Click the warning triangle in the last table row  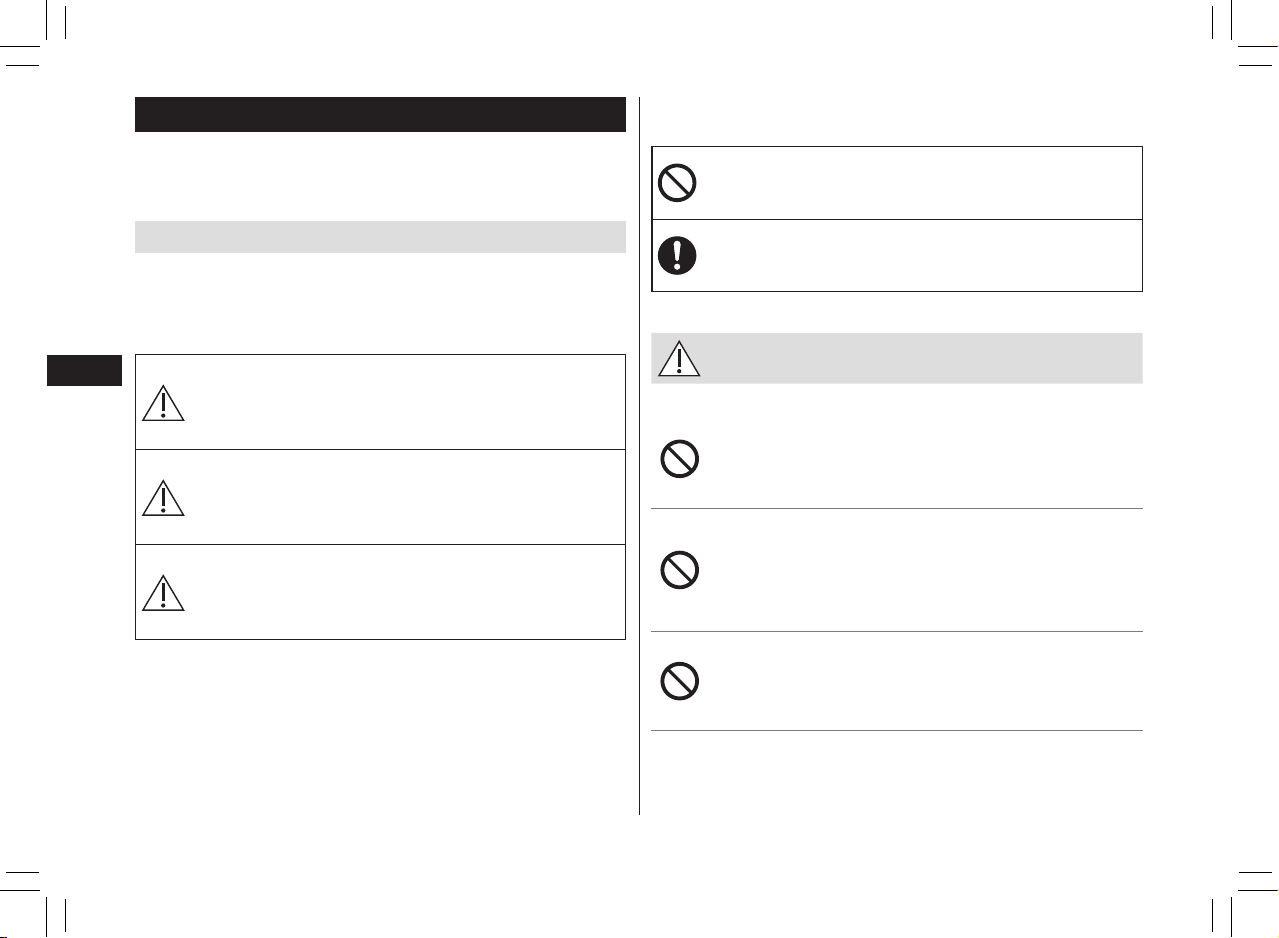[163, 591]
